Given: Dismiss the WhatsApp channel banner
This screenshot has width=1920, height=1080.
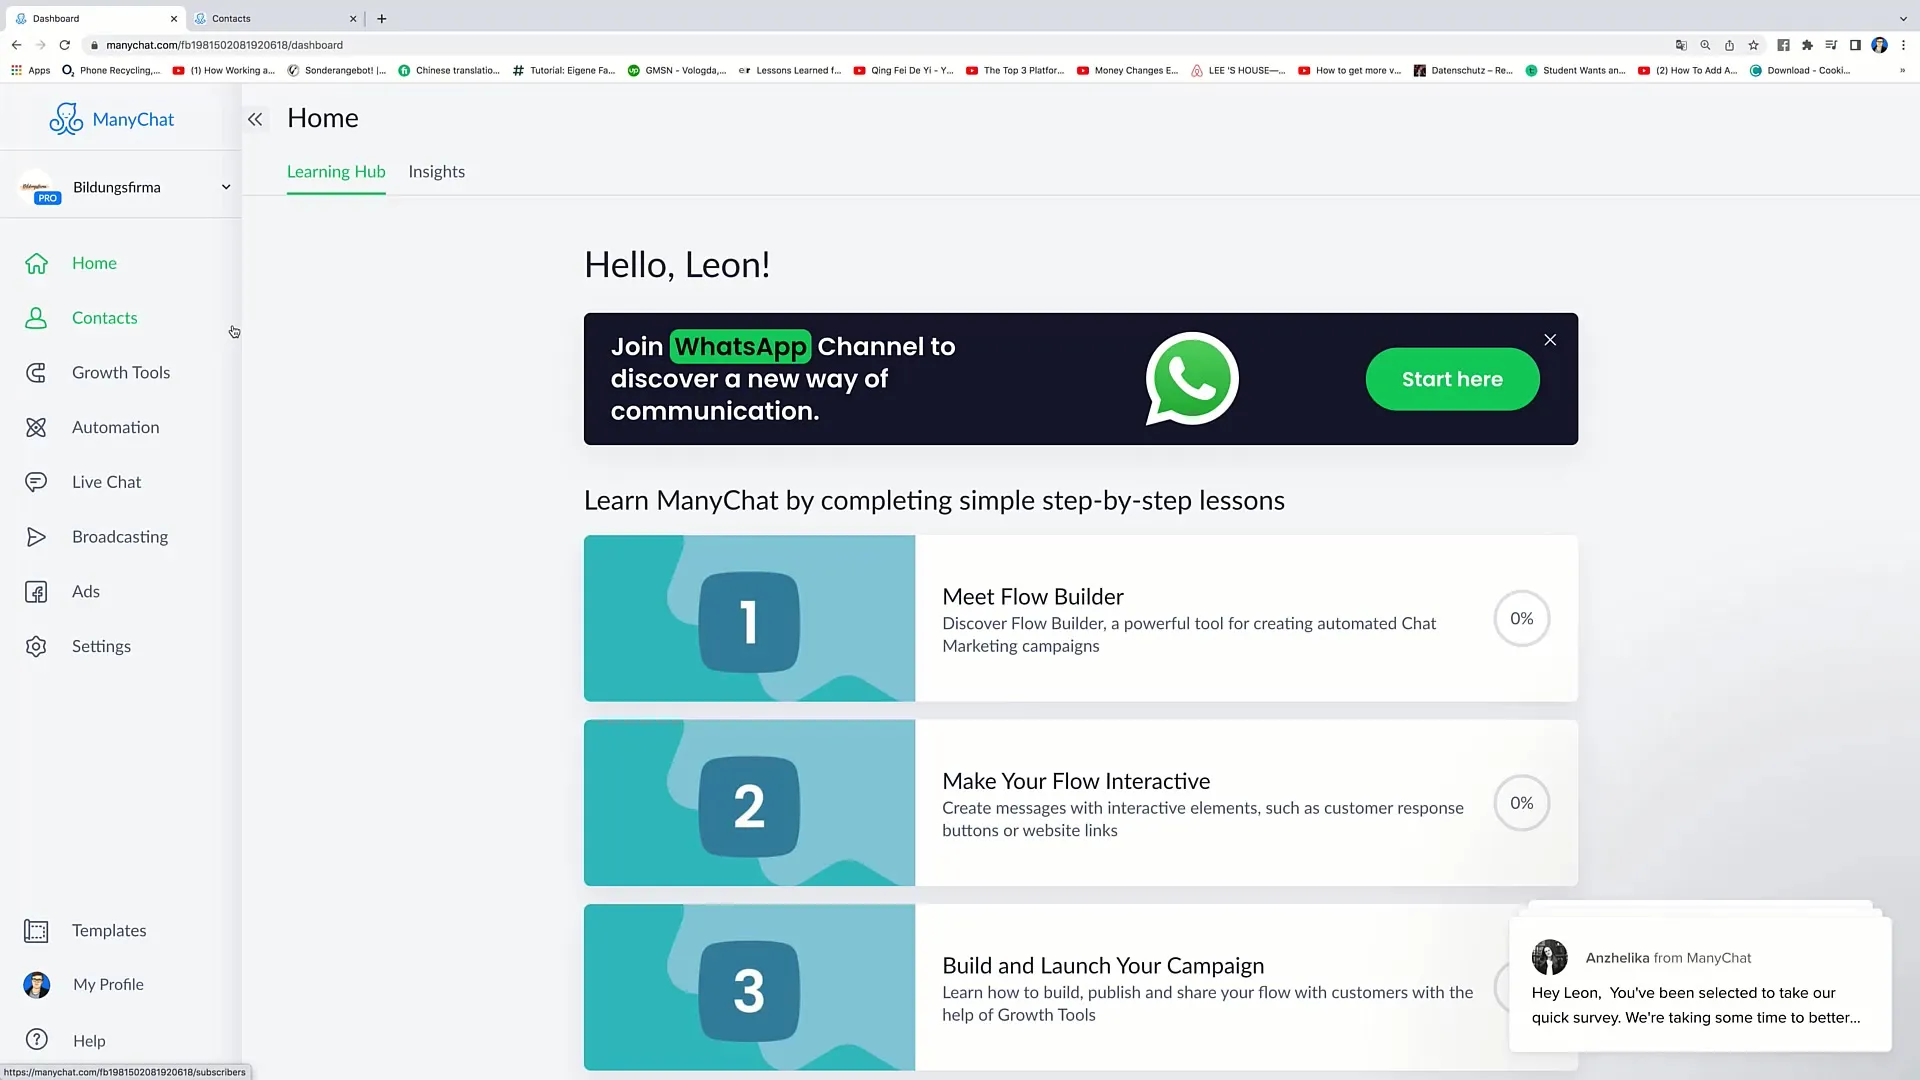Looking at the screenshot, I should 1549,340.
